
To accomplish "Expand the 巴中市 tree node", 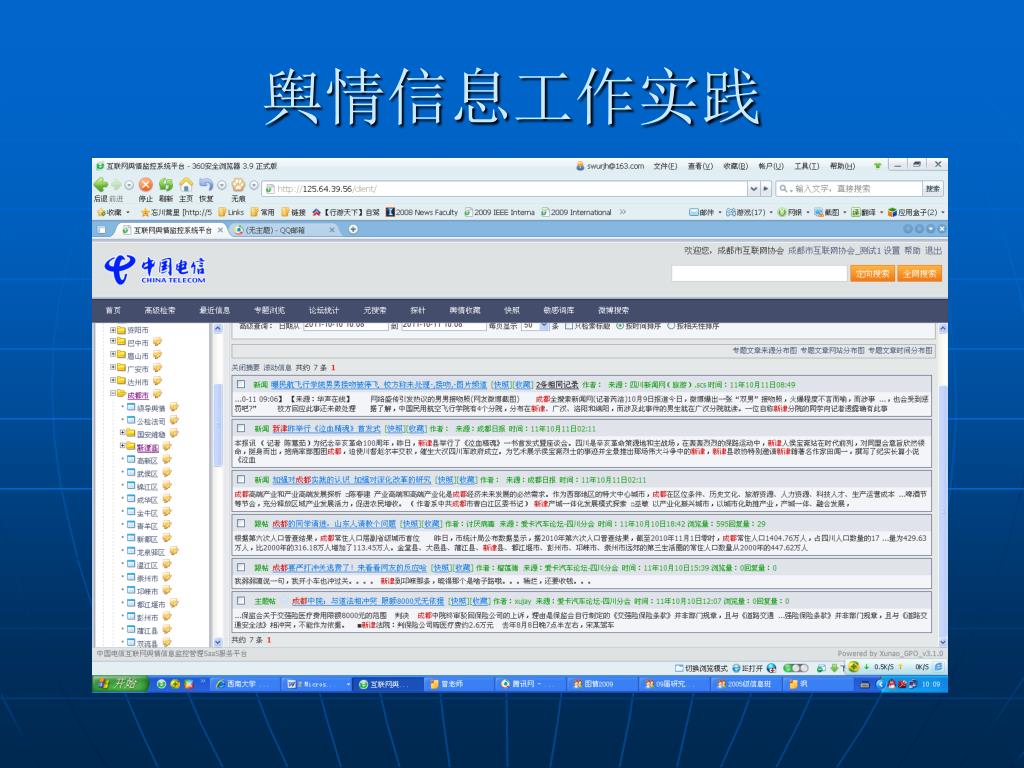I will (113, 341).
